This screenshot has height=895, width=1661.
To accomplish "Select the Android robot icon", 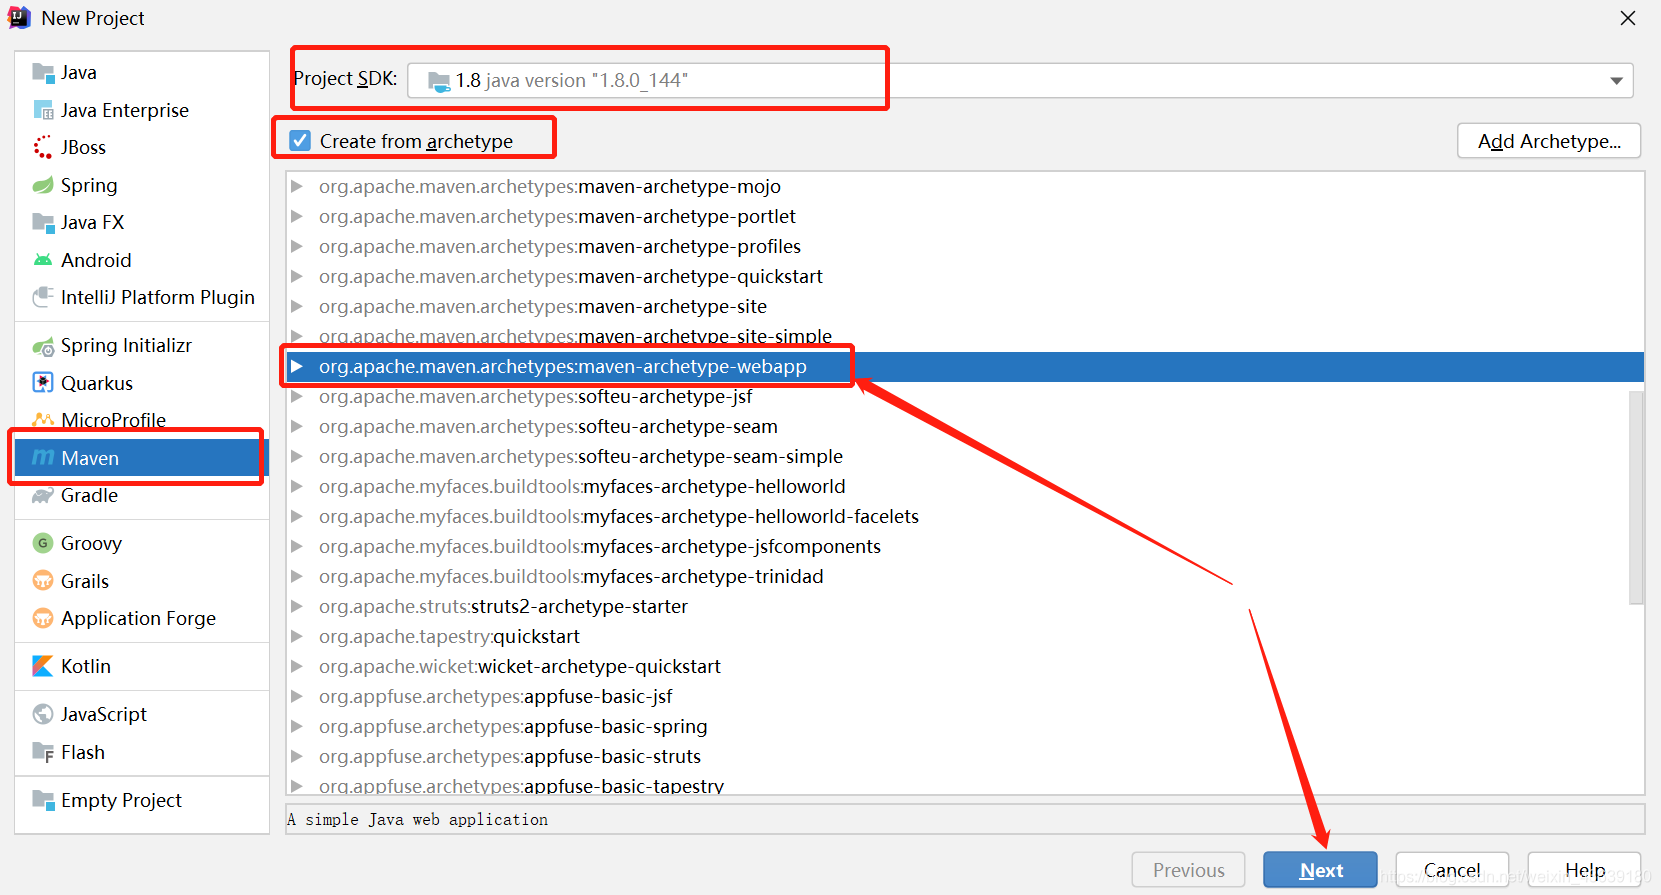I will pyautogui.click(x=43, y=260).
